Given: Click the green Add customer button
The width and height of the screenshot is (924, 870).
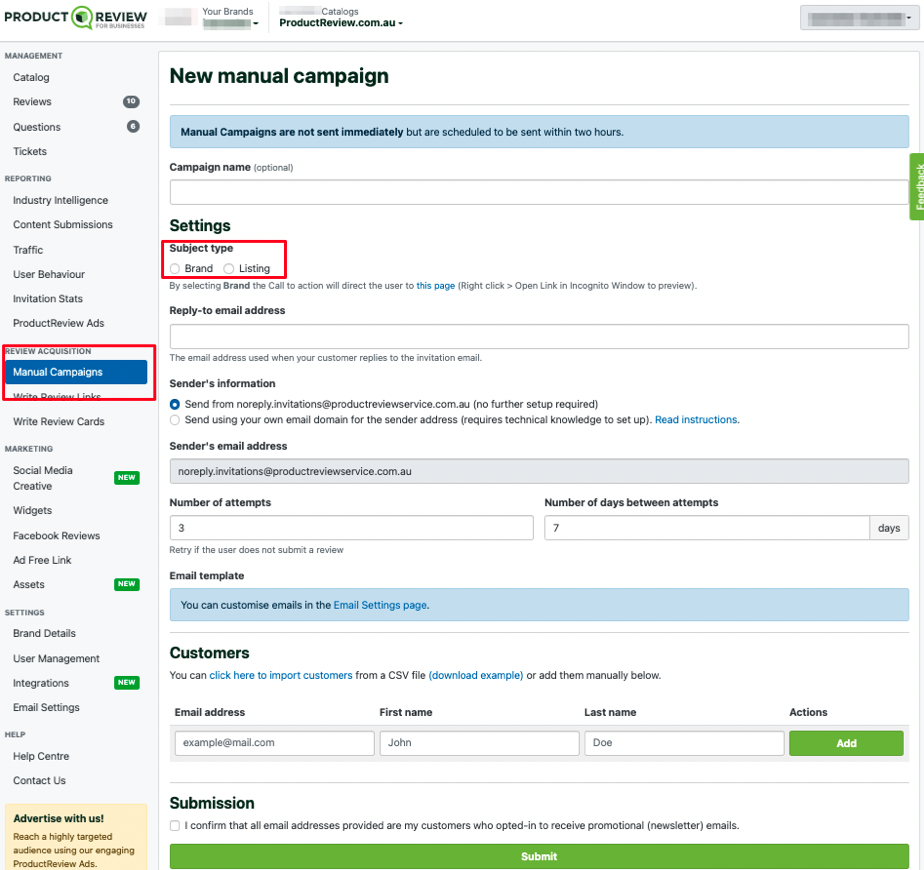Looking at the screenshot, I should click(x=846, y=743).
